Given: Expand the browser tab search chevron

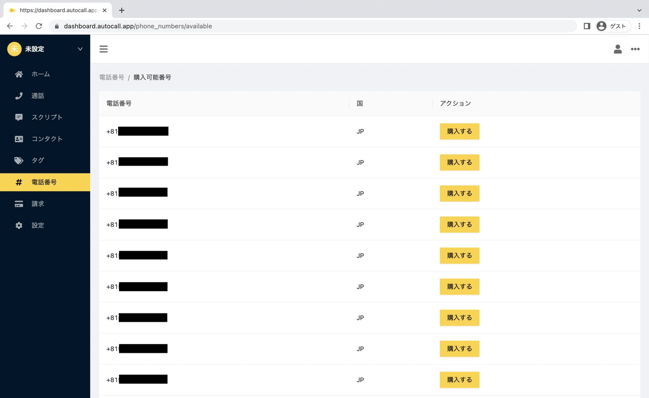Looking at the screenshot, I should [x=639, y=10].
